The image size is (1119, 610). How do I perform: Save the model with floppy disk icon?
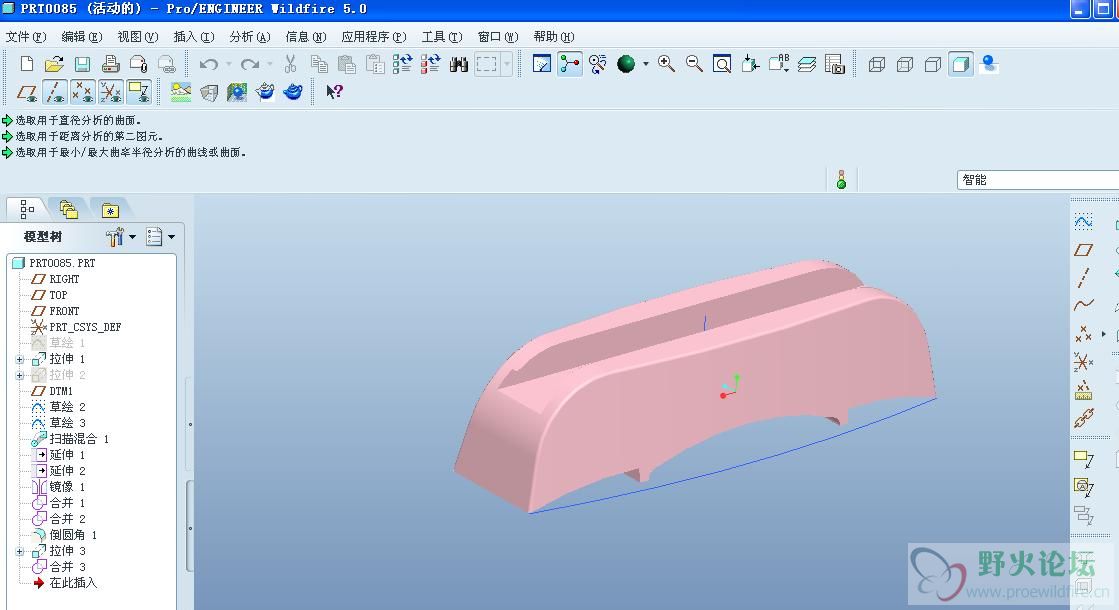[x=82, y=64]
